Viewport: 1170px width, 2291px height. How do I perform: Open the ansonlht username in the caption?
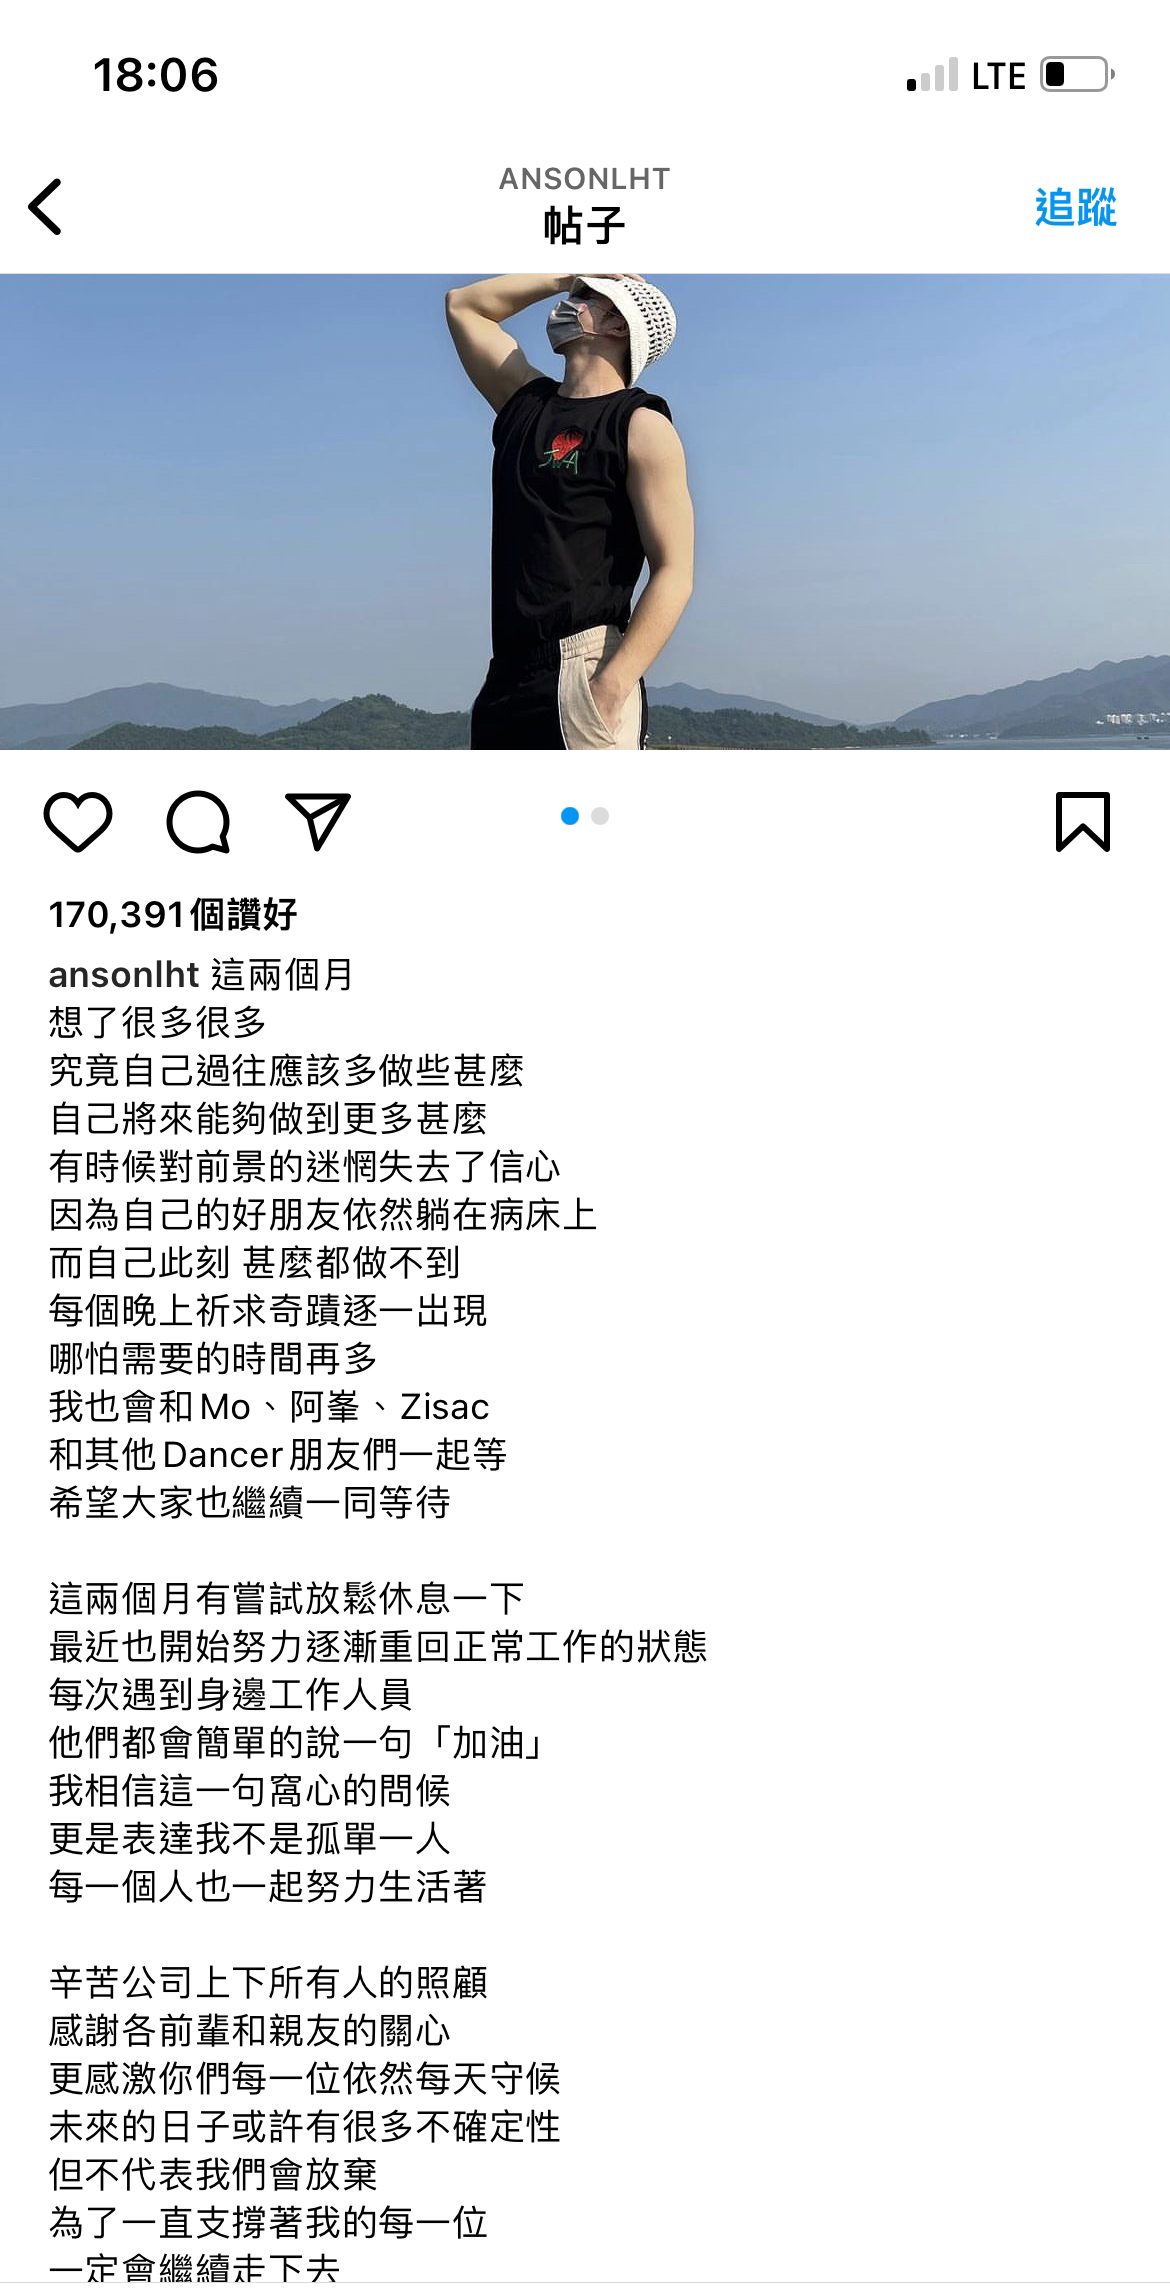point(125,974)
